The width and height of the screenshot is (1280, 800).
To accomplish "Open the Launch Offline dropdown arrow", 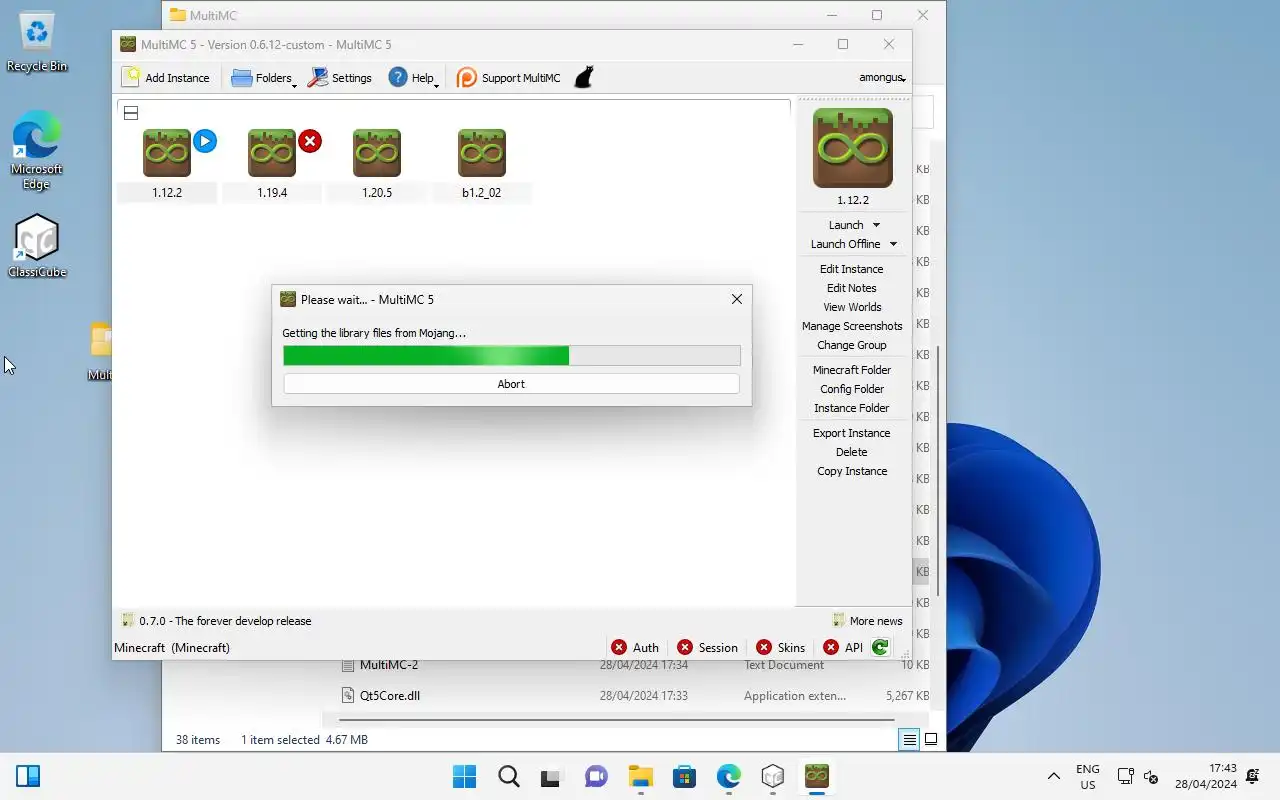I will tap(893, 244).
